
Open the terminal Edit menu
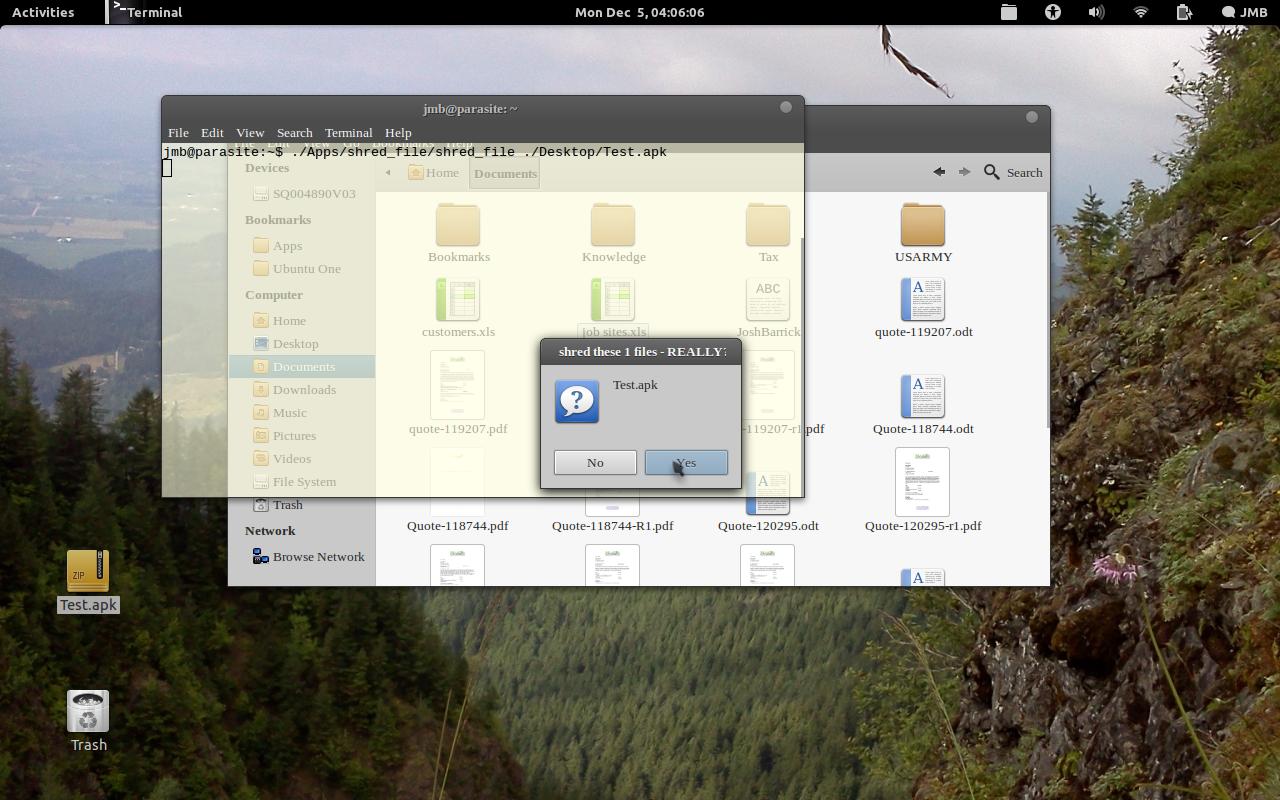click(212, 132)
